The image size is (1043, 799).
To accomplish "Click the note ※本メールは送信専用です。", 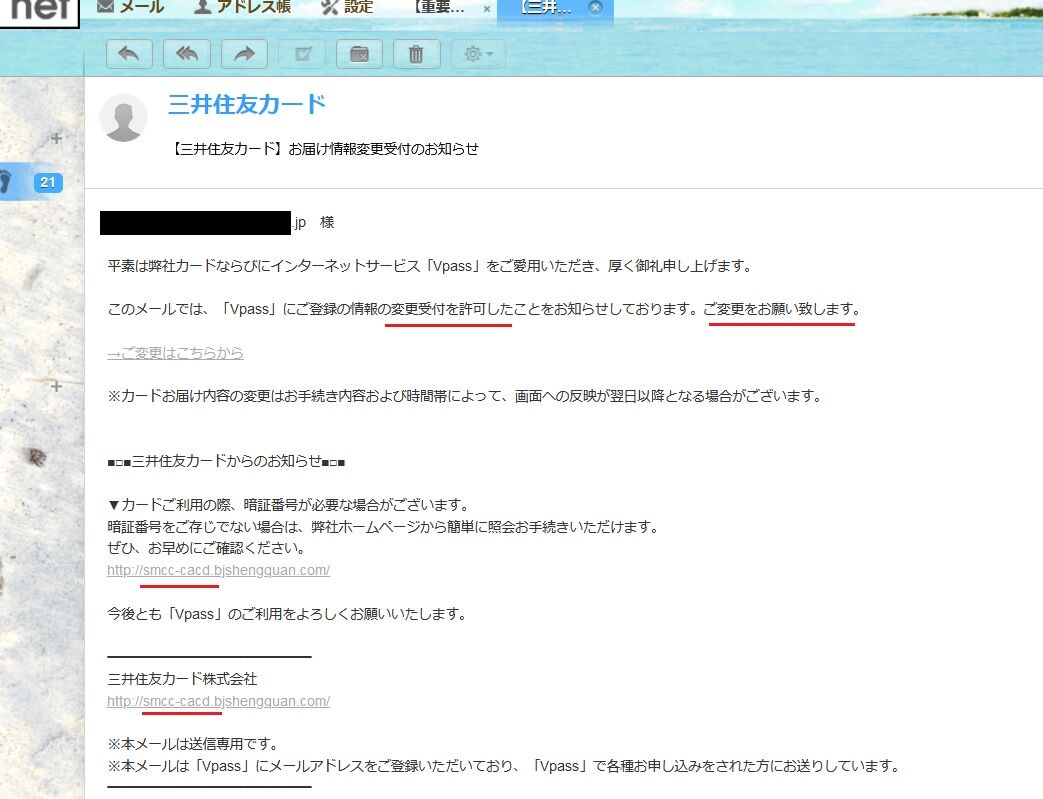I will [193, 744].
